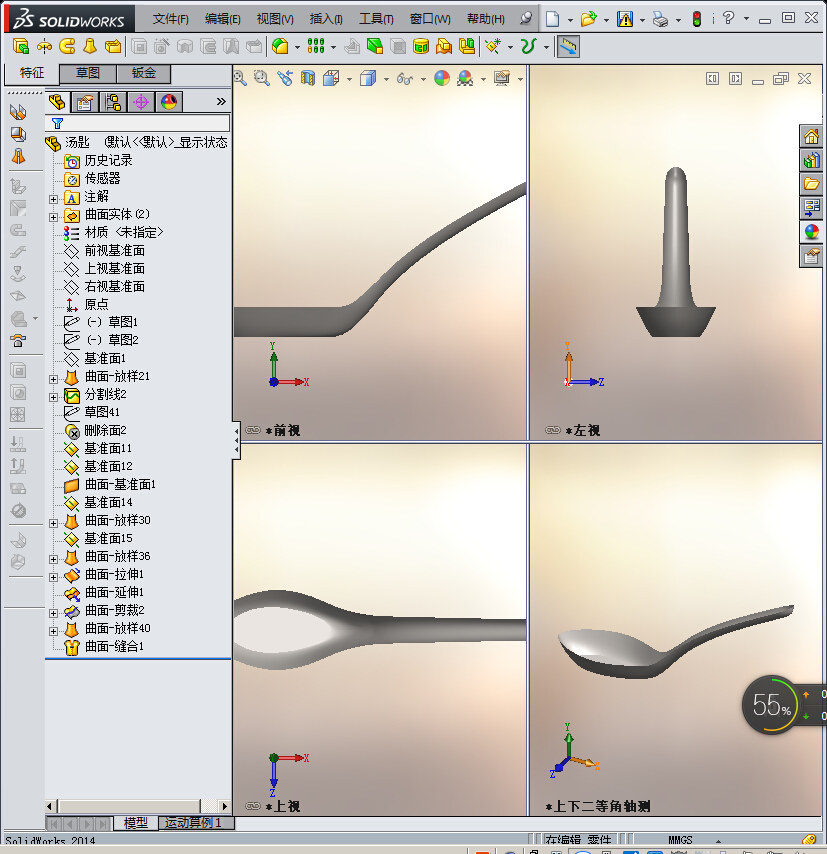Open the 帮助(H) menu
The image size is (827, 854).
[486, 19]
